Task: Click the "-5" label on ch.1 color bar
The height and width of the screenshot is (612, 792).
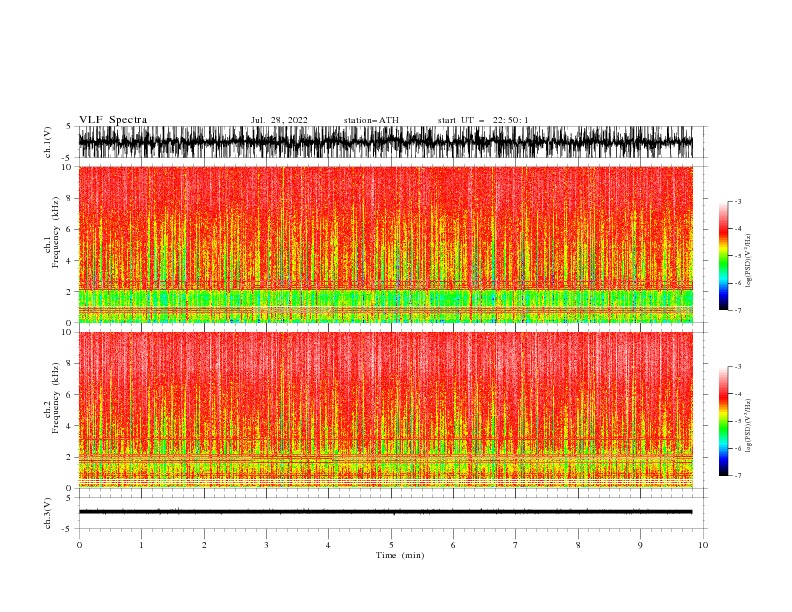Action: pos(737,256)
